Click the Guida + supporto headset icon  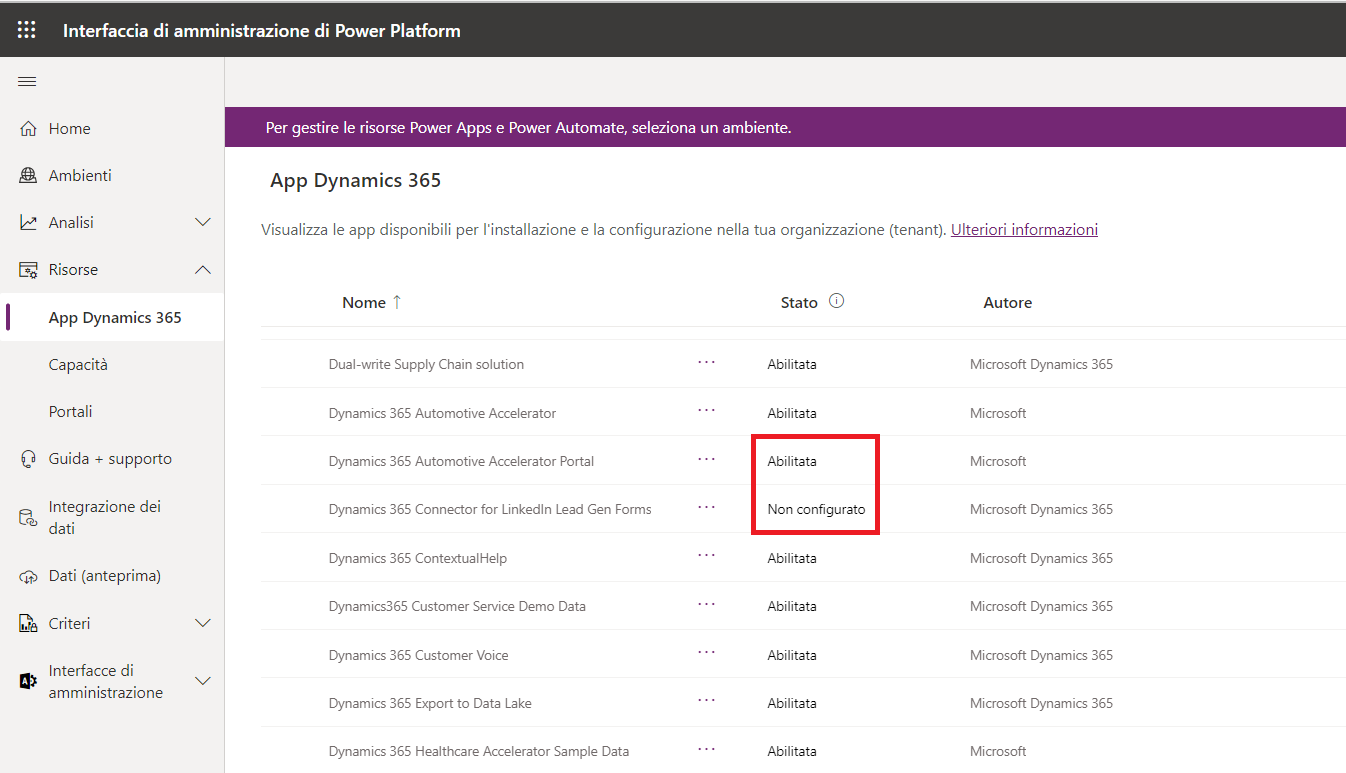[x=28, y=459]
